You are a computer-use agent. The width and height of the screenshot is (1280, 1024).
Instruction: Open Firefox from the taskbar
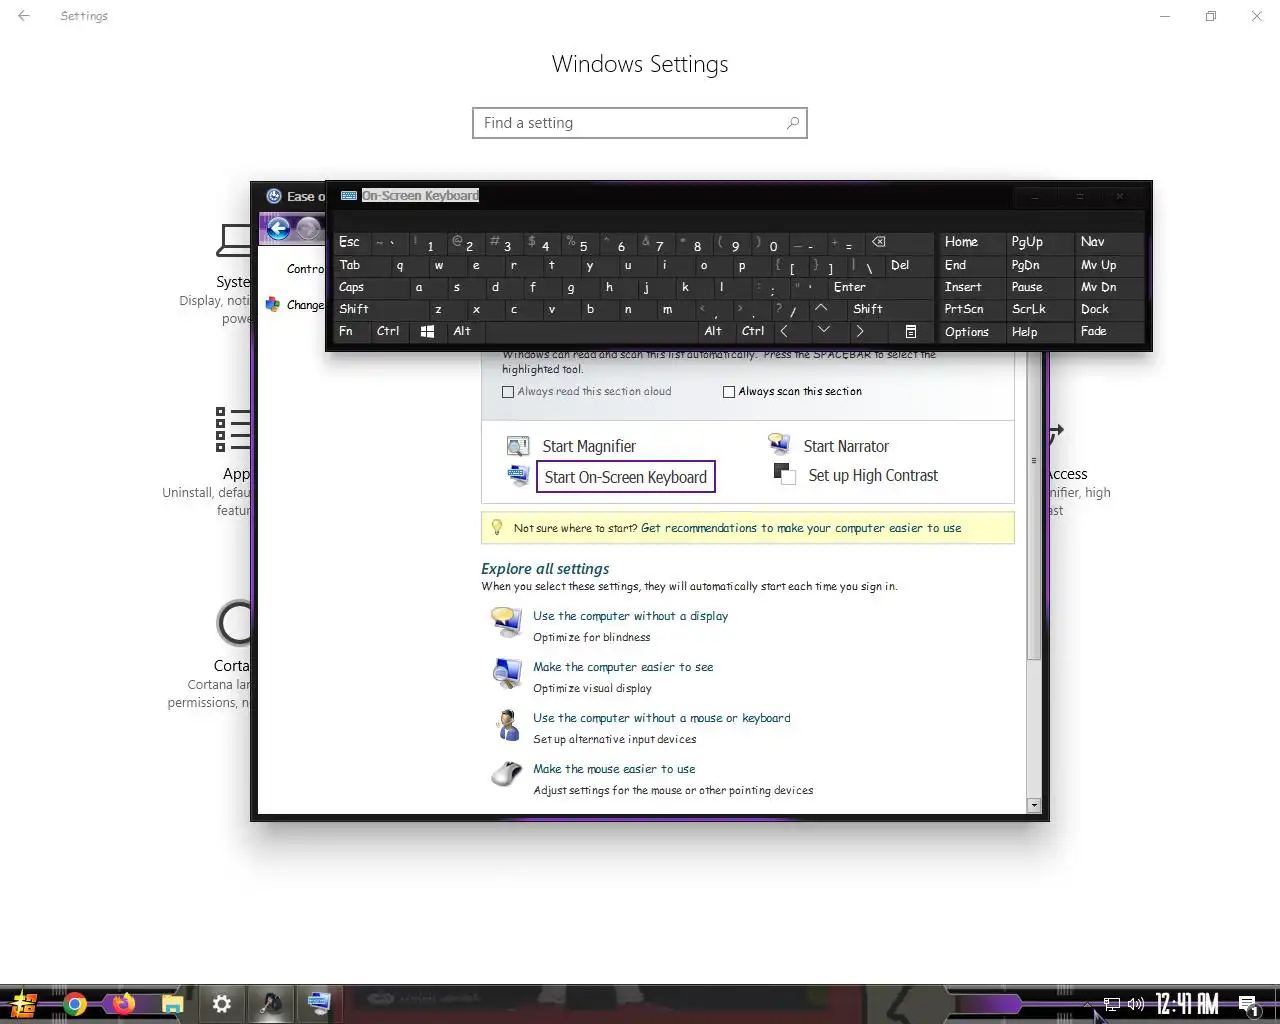[x=124, y=1004]
